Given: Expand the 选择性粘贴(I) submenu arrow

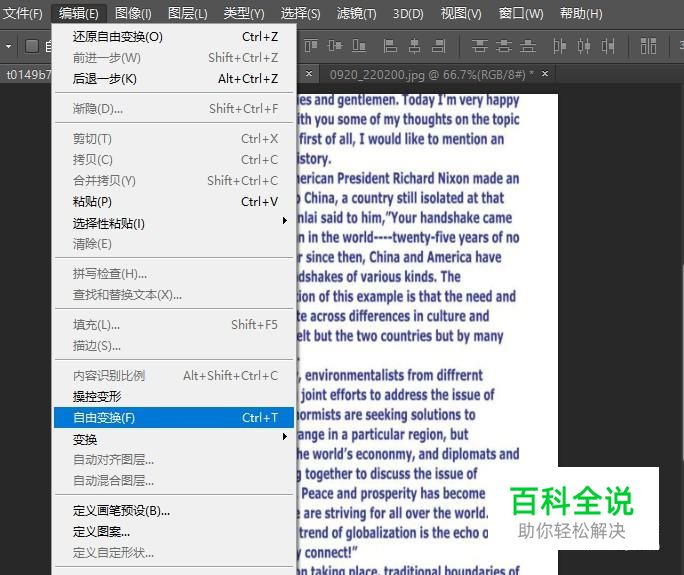Looking at the screenshot, I should (284, 222).
